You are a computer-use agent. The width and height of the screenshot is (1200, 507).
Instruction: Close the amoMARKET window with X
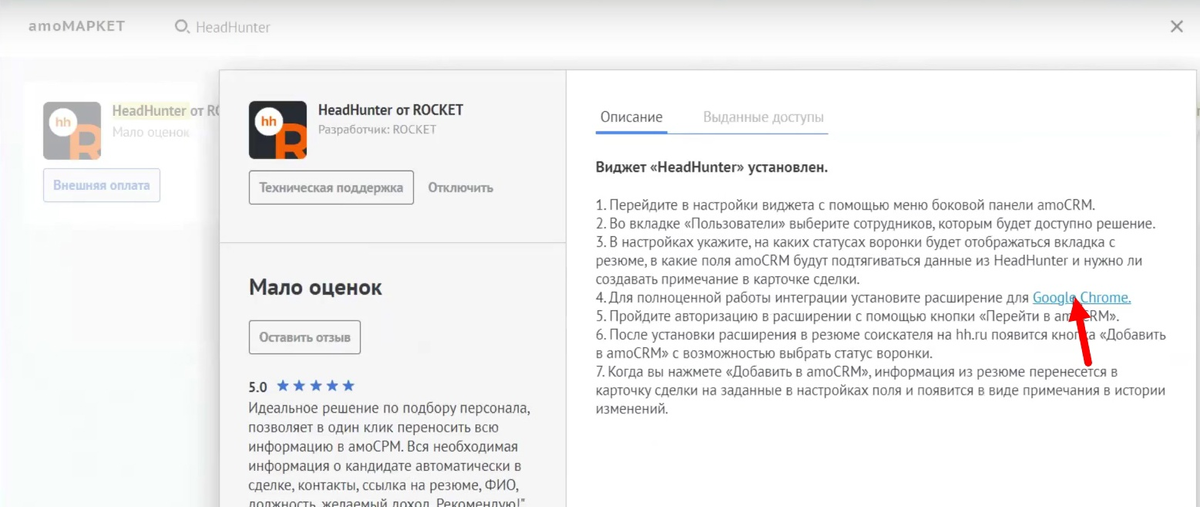tap(1177, 27)
